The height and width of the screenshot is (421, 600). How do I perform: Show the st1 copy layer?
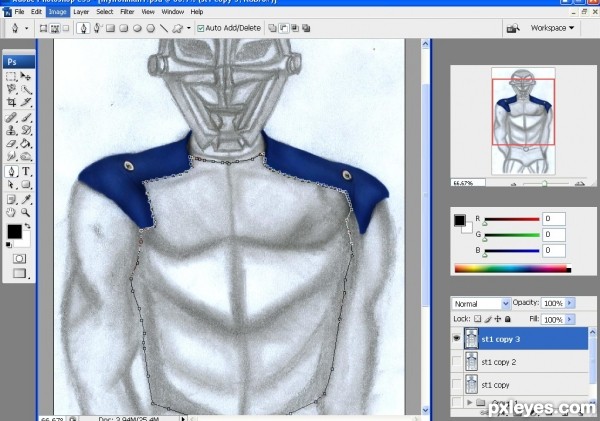(457, 384)
